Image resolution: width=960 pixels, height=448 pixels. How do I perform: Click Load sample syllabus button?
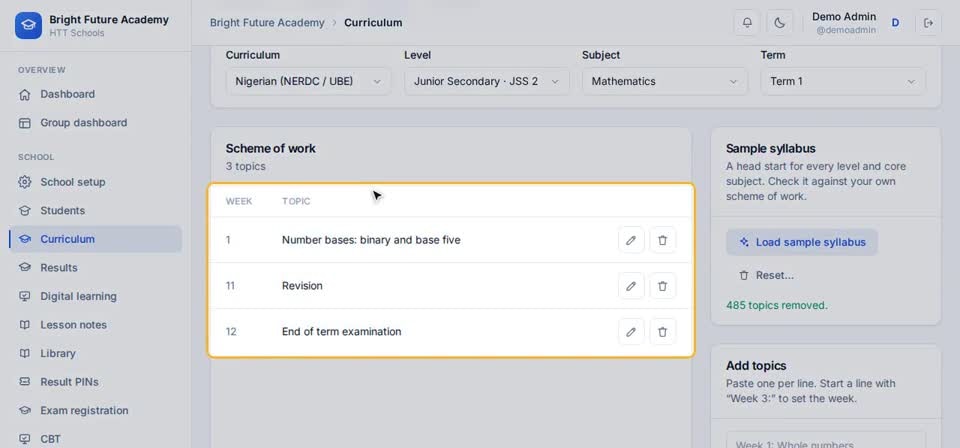pos(802,242)
